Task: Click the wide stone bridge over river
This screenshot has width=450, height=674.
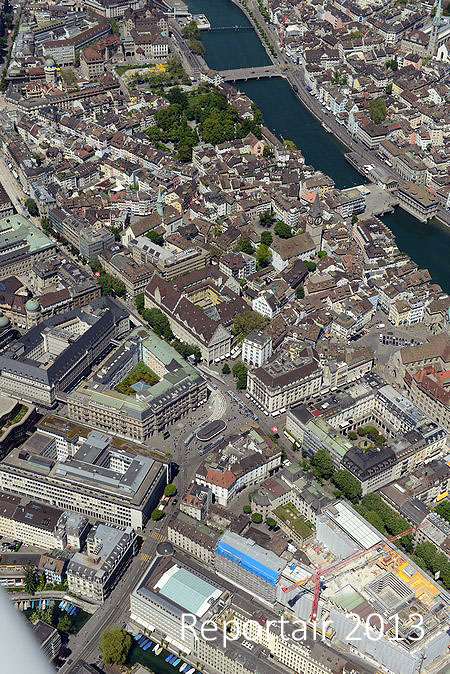Action: (251, 73)
